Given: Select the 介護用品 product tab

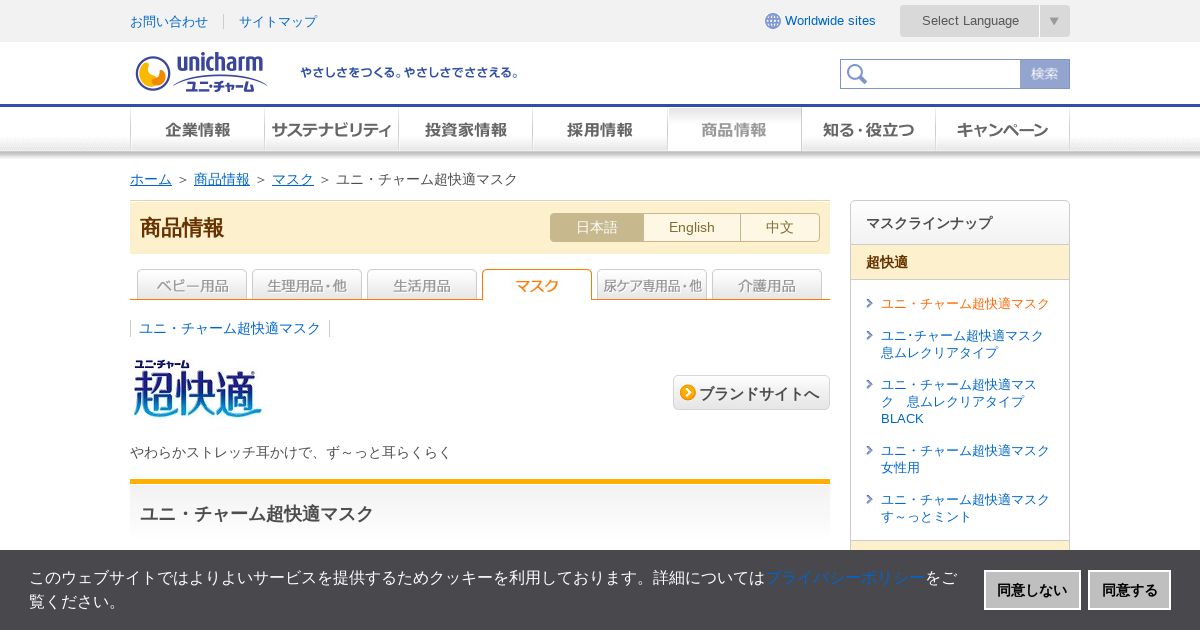Looking at the screenshot, I should [767, 285].
